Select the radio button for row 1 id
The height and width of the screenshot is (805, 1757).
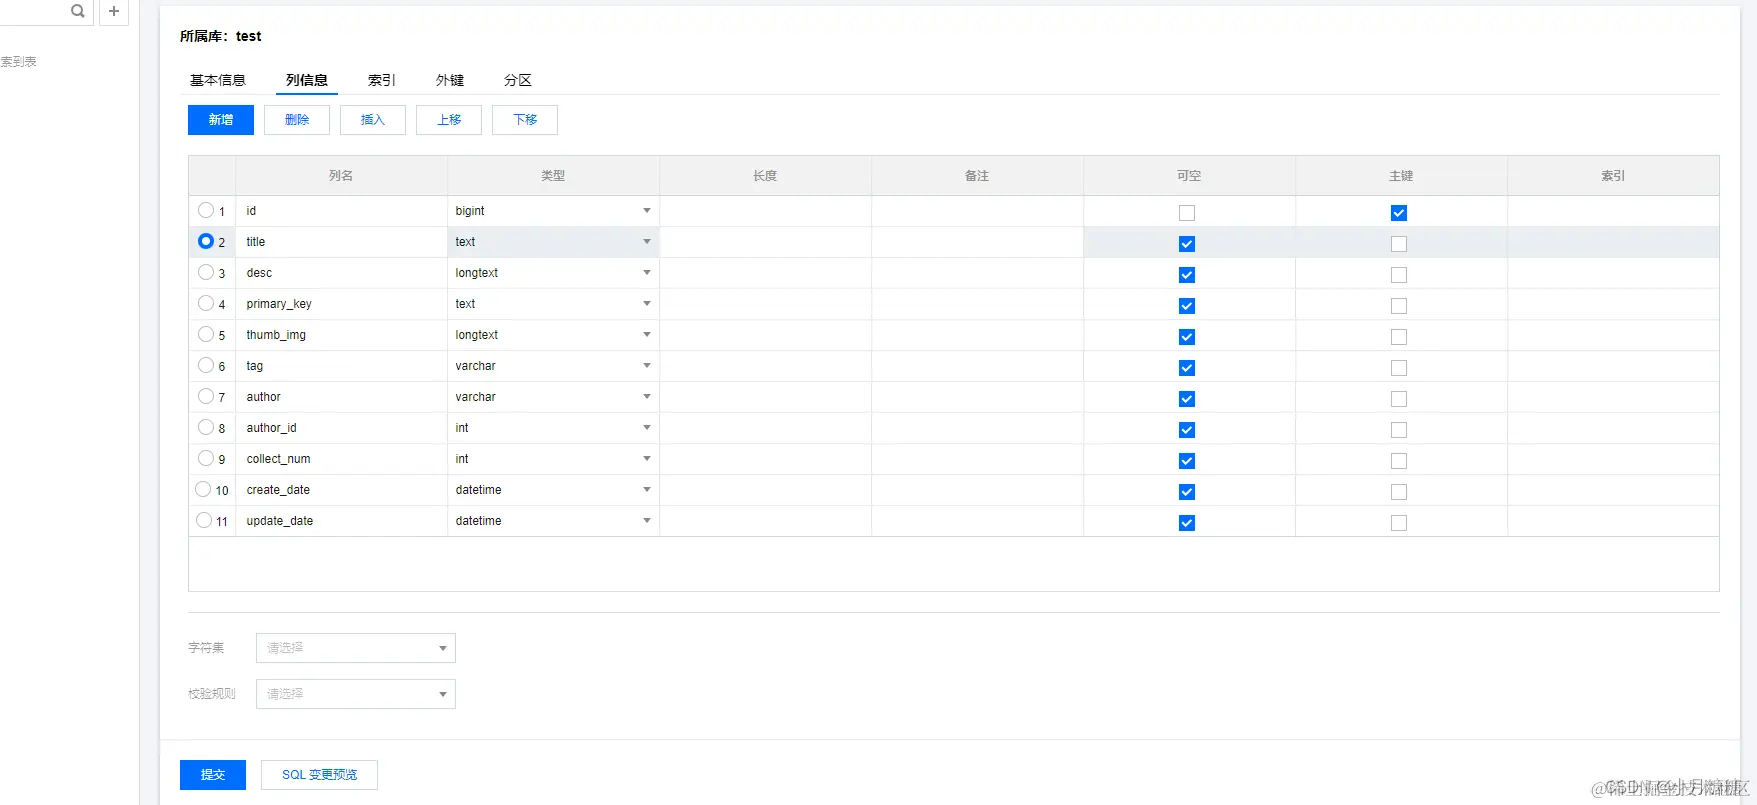pos(205,210)
